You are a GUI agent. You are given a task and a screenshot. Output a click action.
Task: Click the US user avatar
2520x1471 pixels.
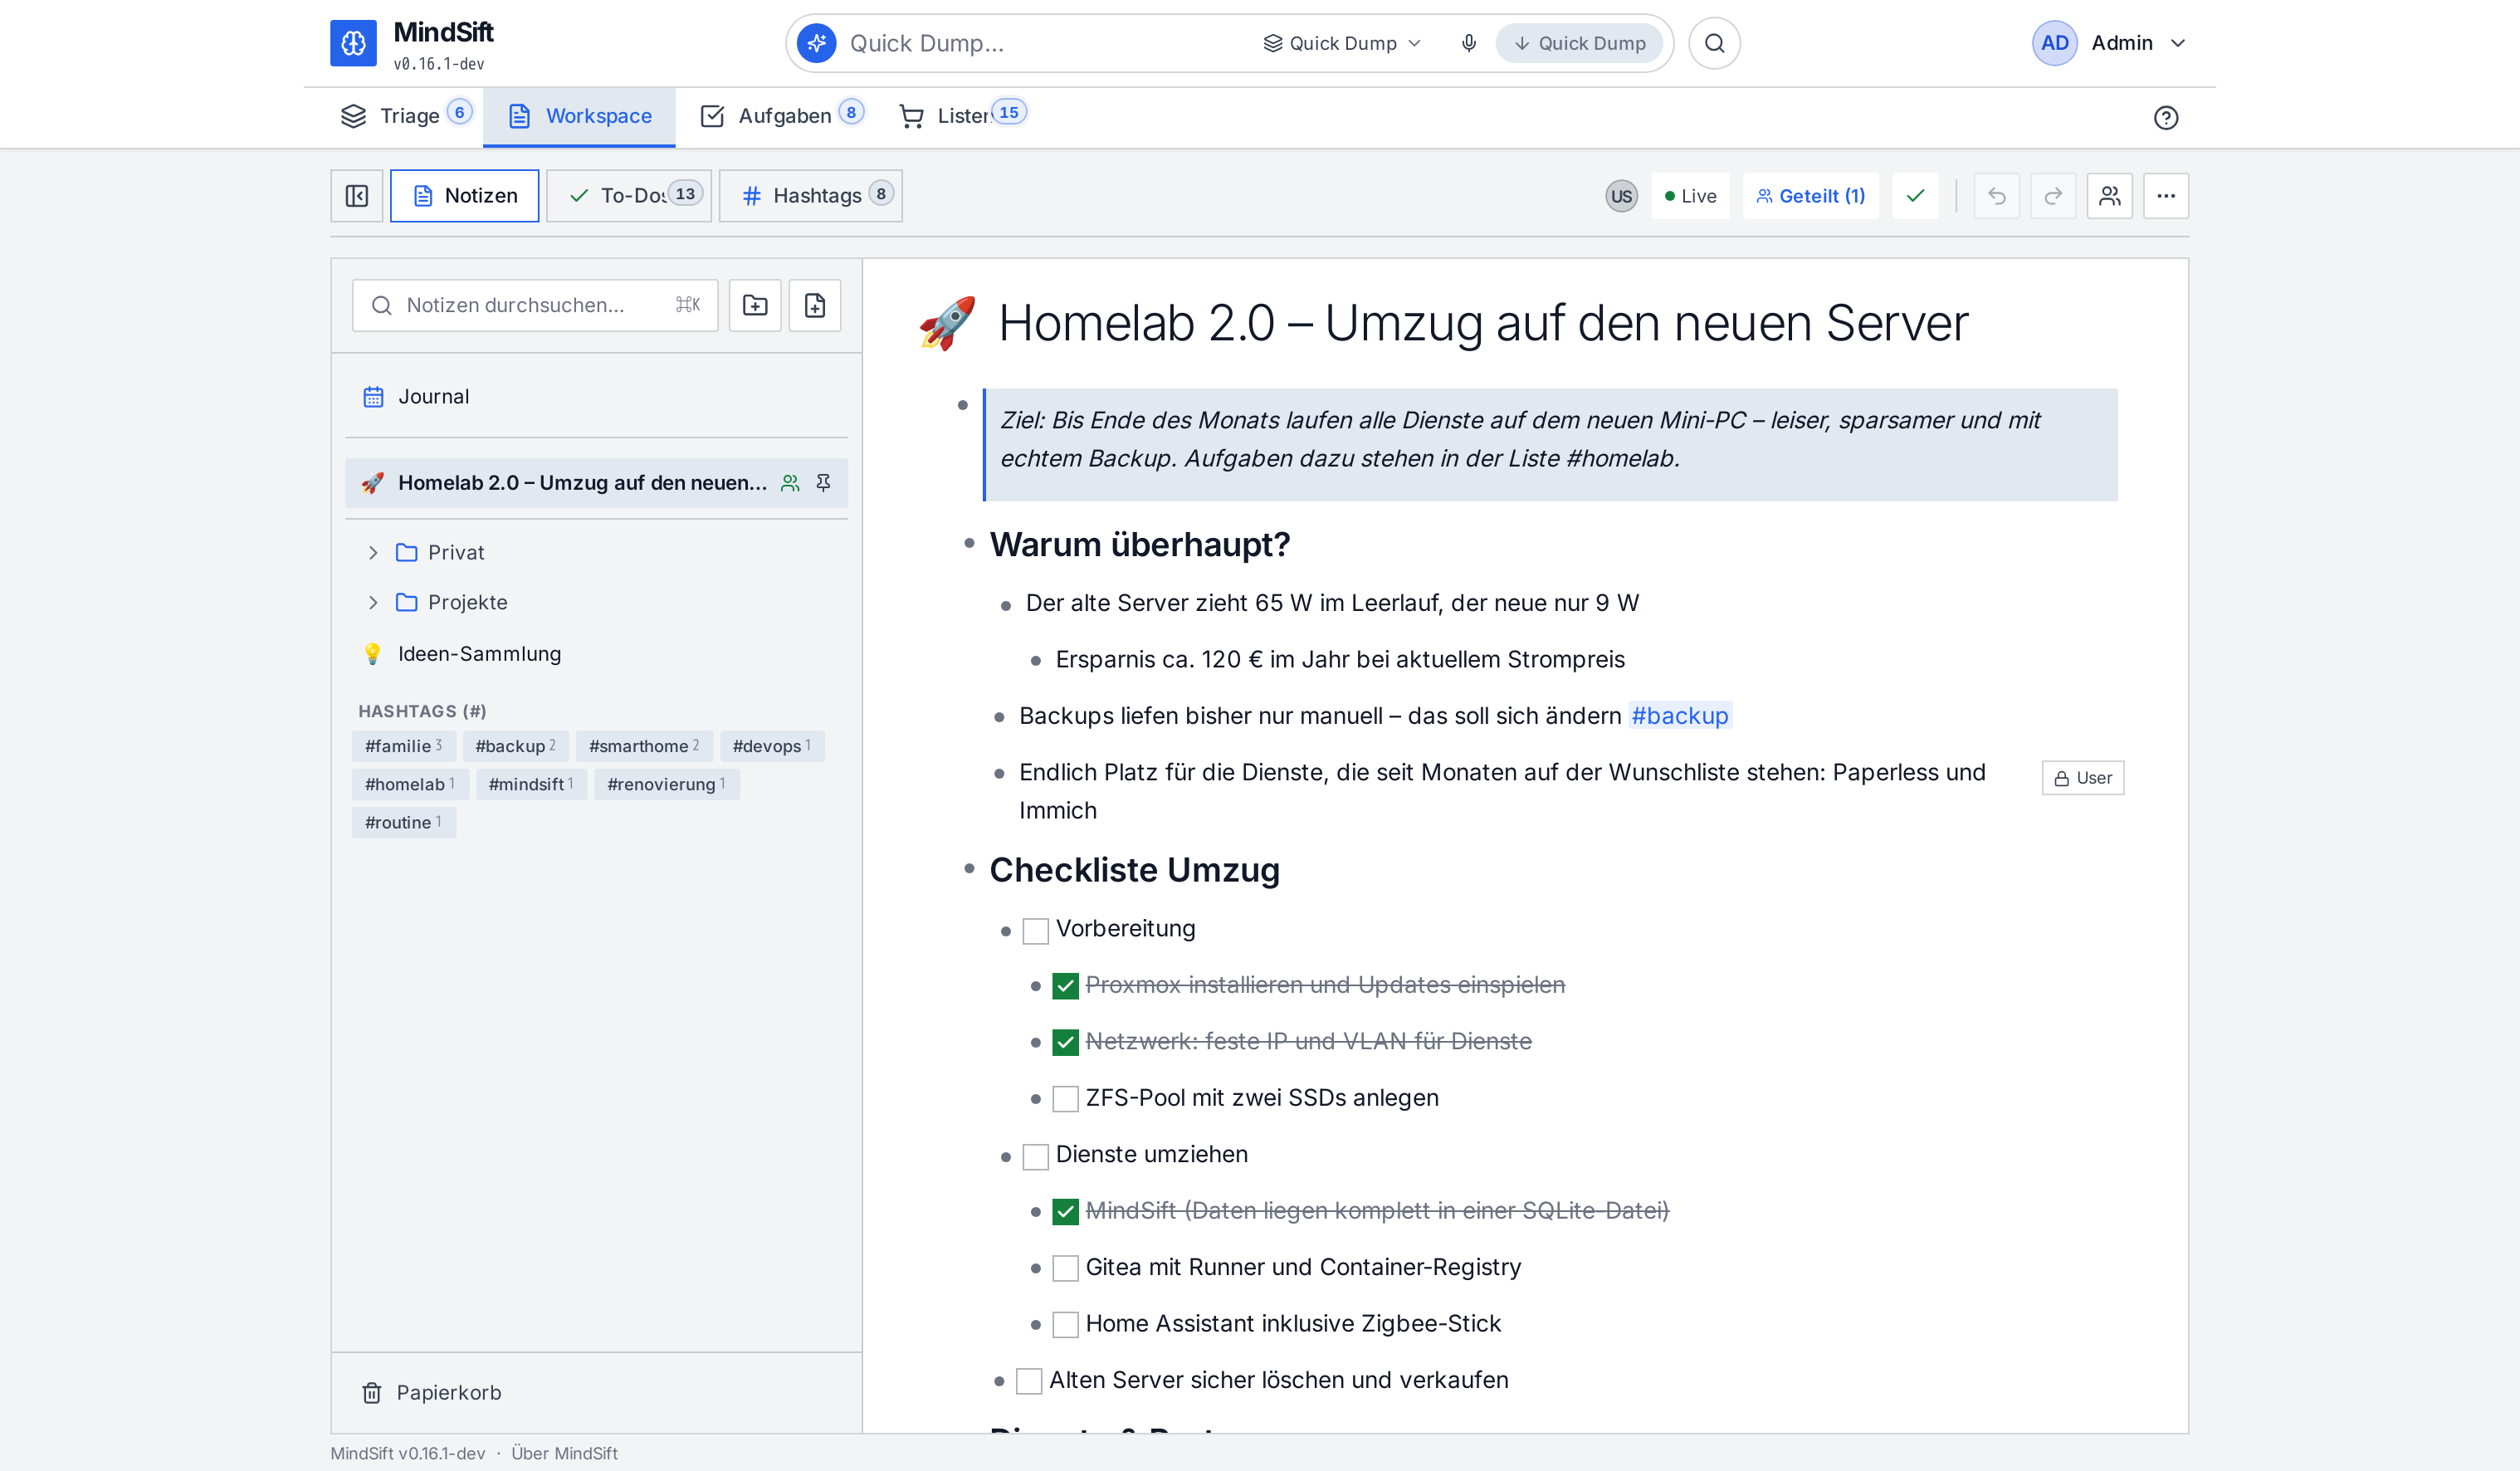coord(1621,196)
